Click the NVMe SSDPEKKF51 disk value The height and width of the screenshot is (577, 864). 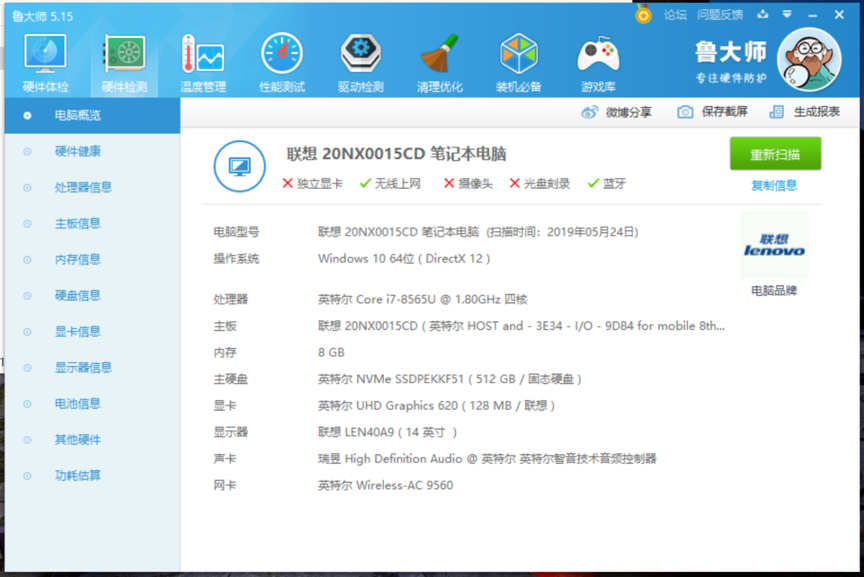(x=450, y=379)
